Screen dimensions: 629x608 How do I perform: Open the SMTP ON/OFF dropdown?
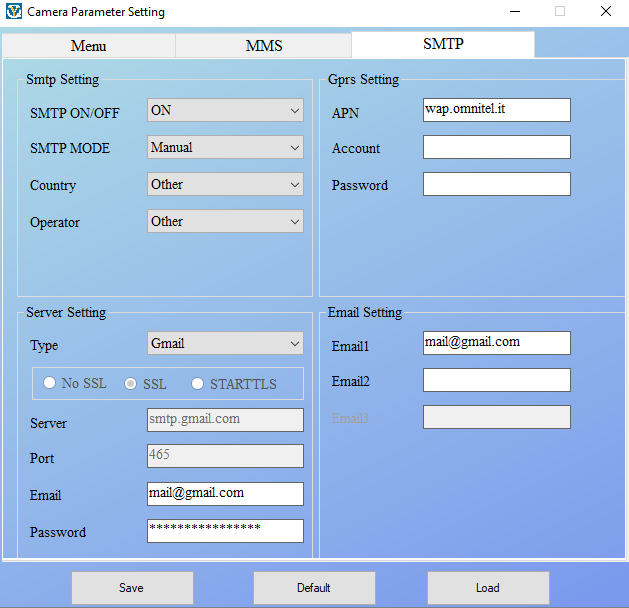tap(225, 110)
